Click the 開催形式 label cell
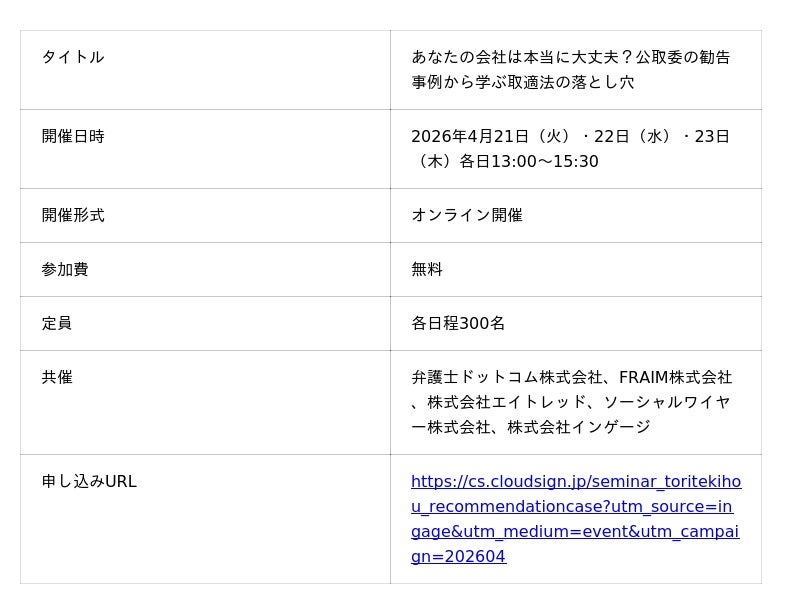The height and width of the screenshot is (614, 800). click(73, 216)
